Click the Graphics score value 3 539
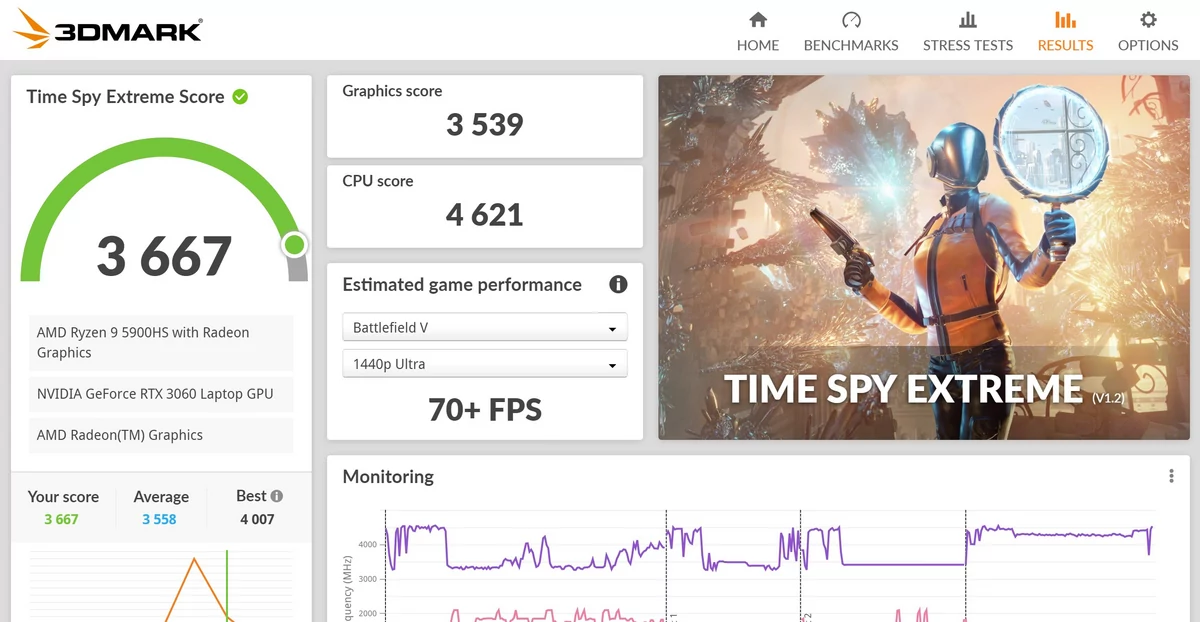The image size is (1200, 622). click(485, 125)
